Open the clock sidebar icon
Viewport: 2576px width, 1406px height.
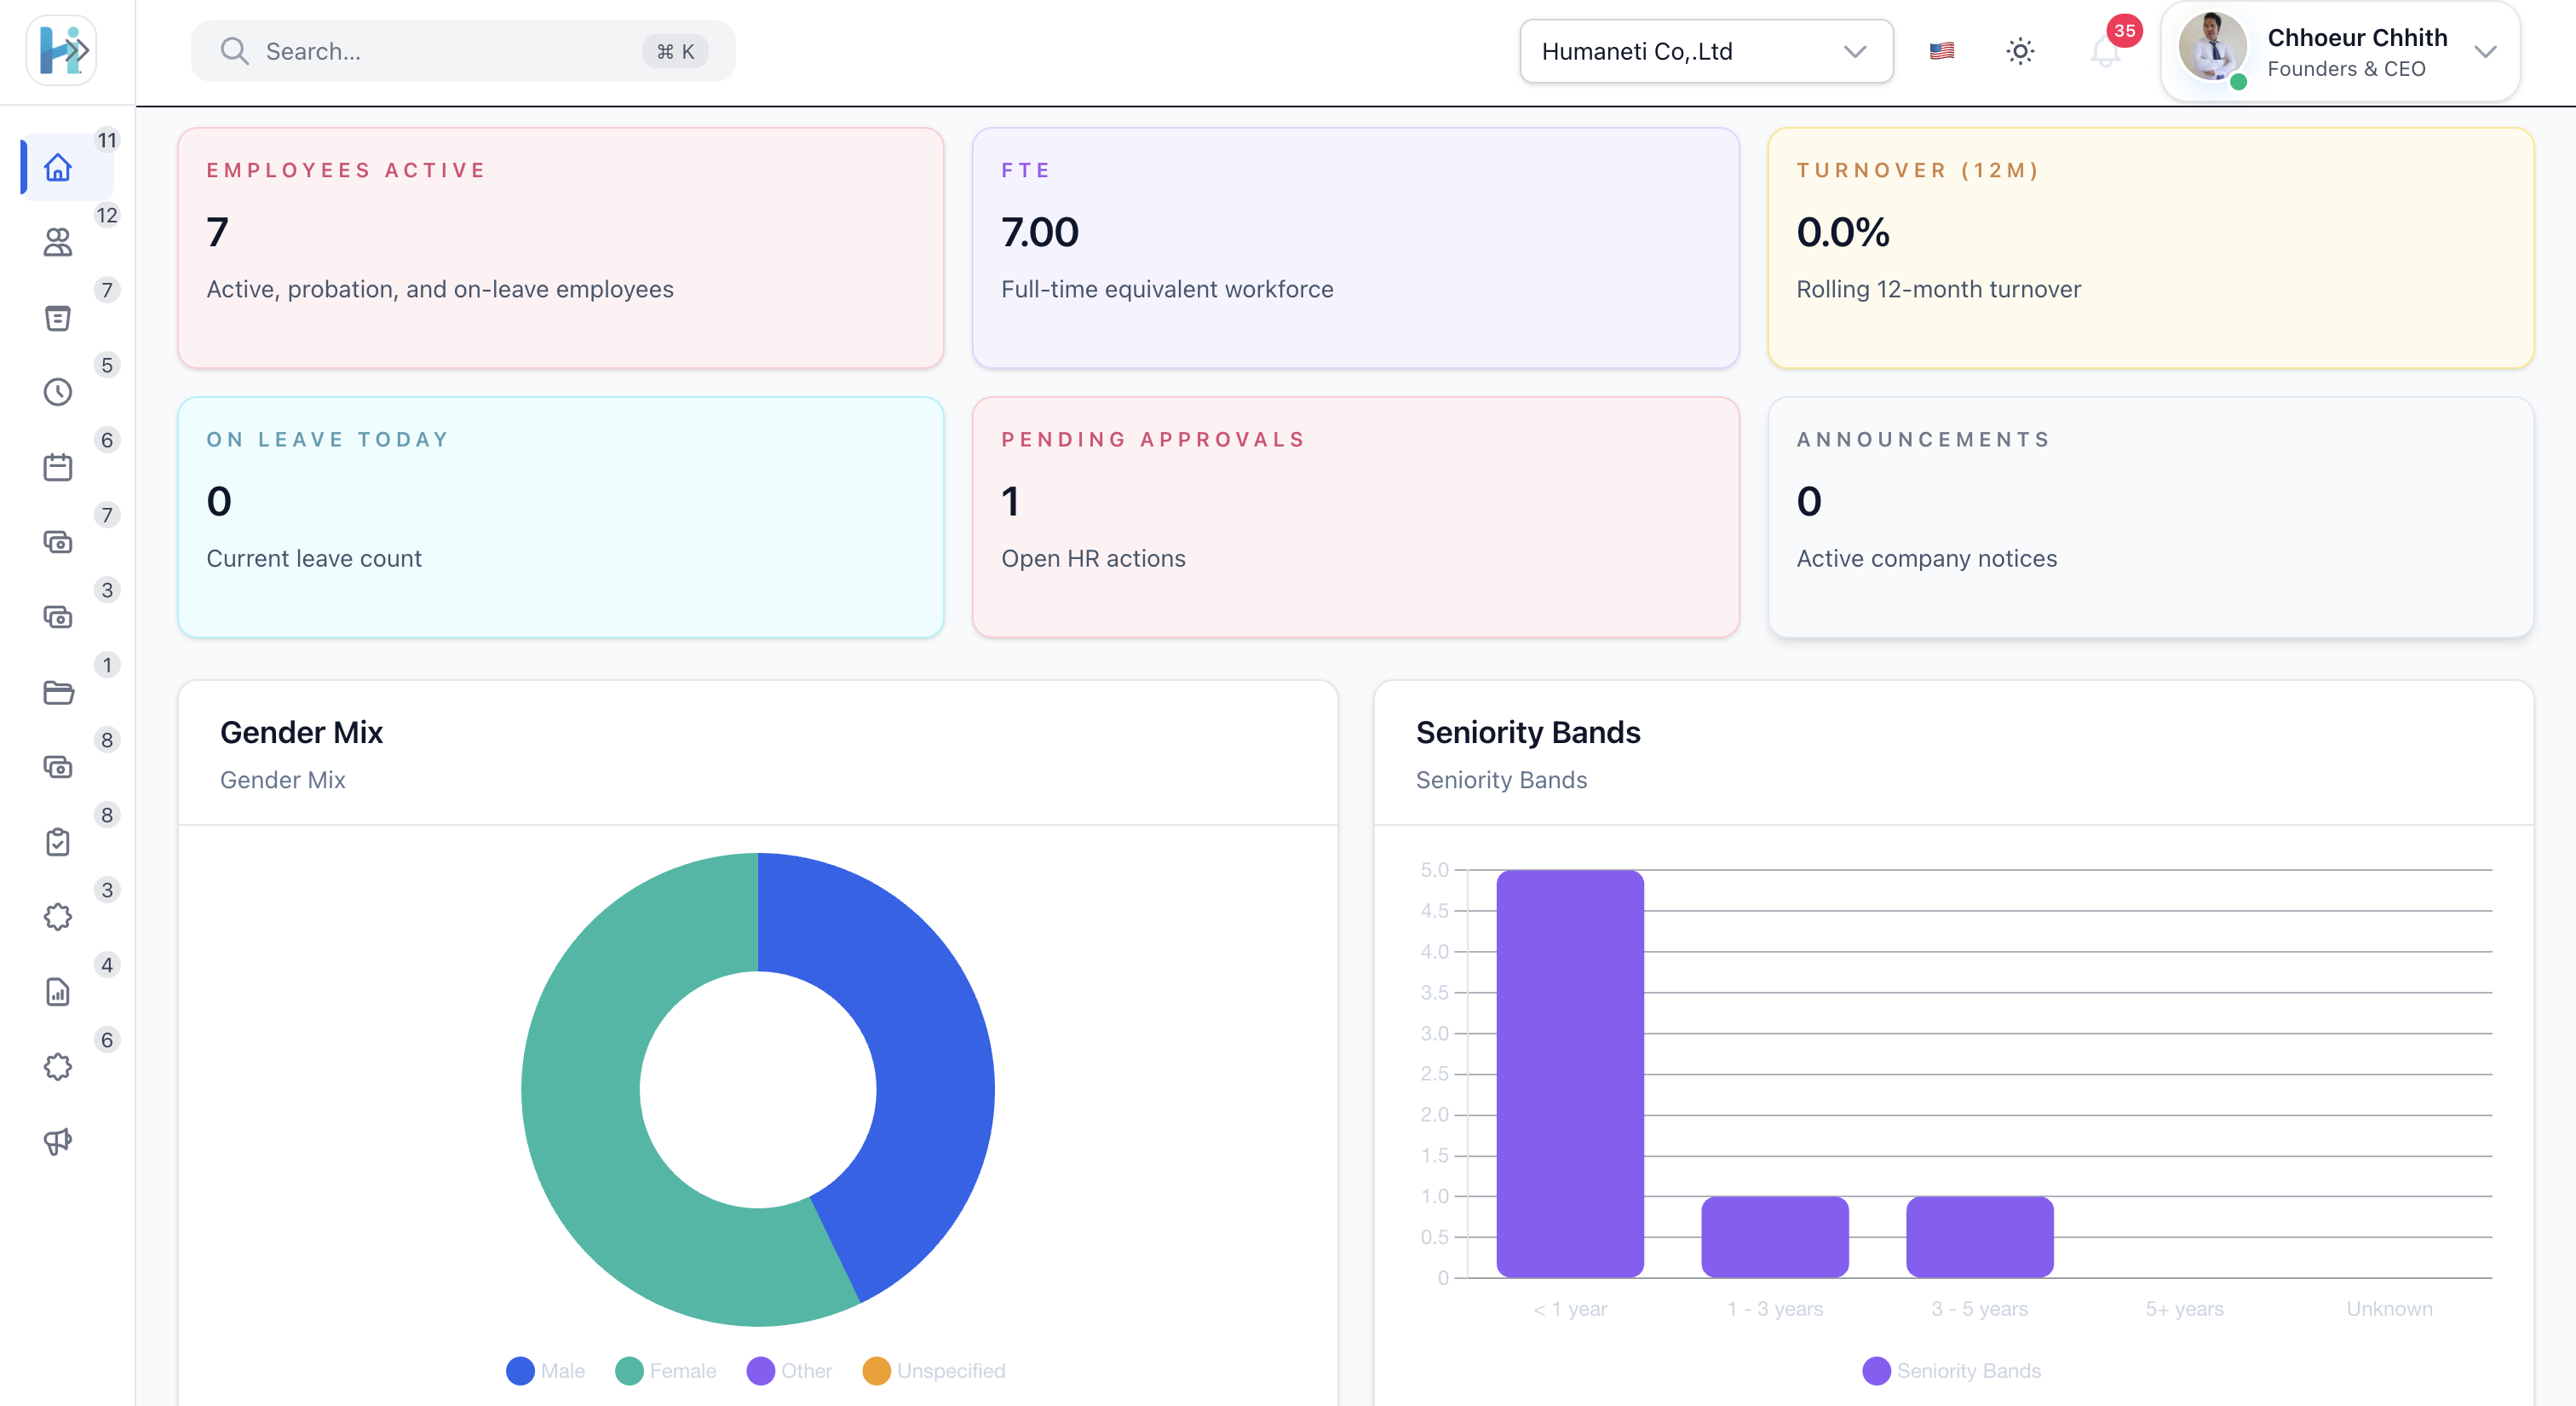tap(58, 392)
